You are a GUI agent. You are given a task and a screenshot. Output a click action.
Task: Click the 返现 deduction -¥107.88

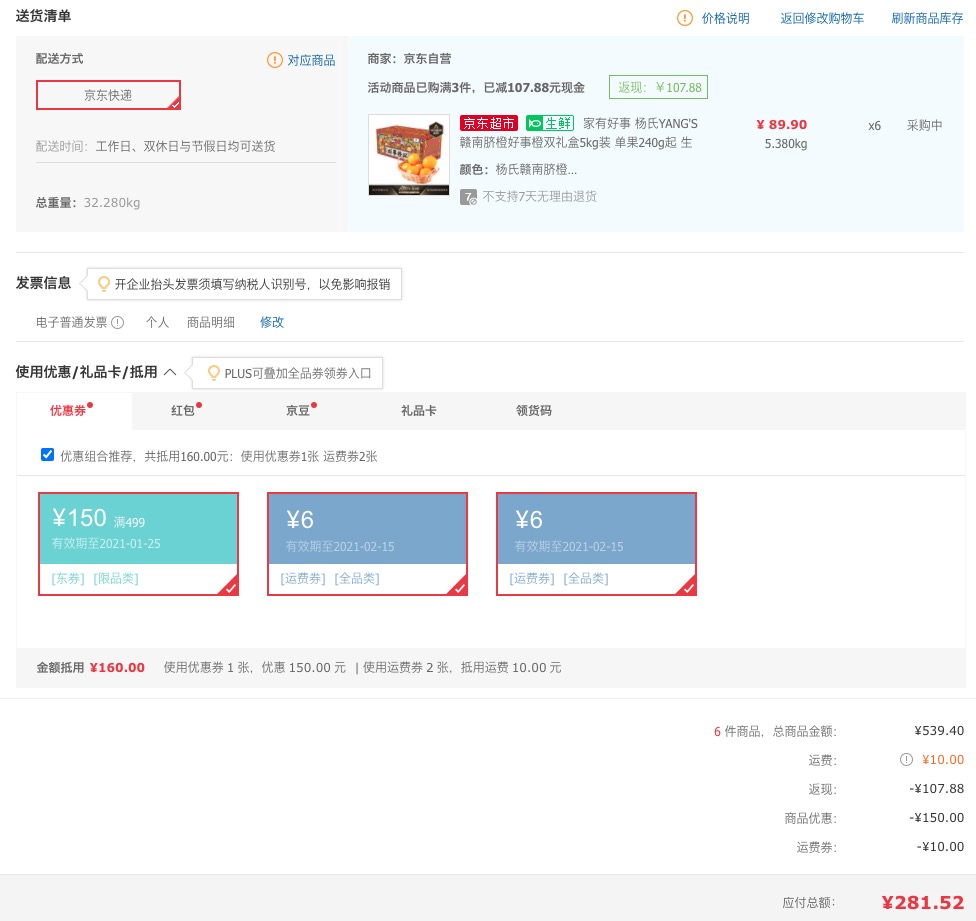(937, 788)
